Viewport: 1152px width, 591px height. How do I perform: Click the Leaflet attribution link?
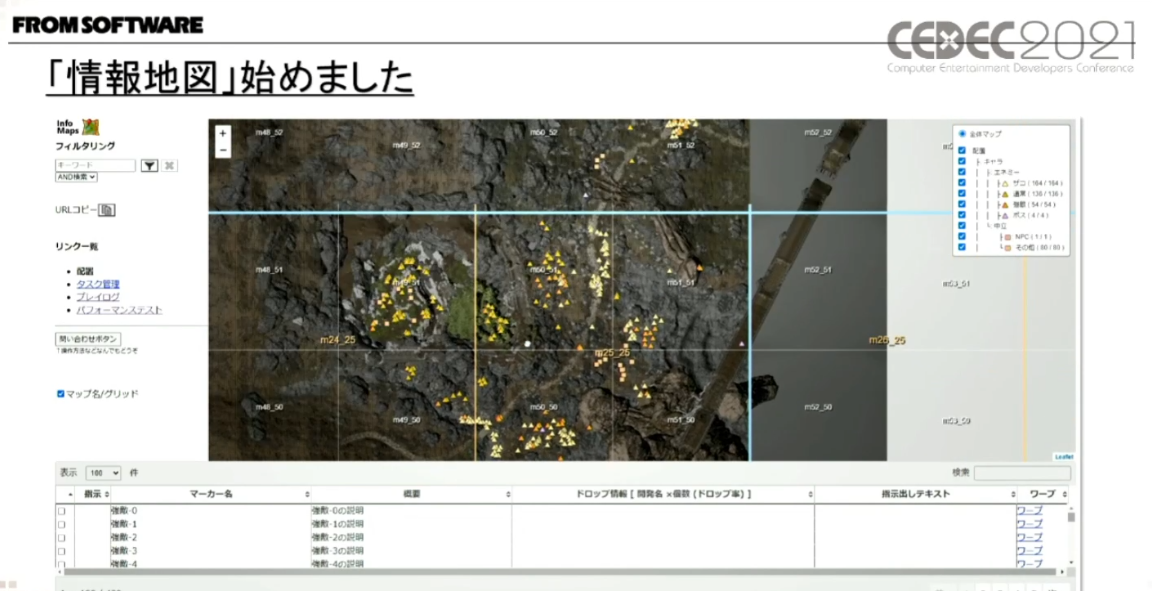coord(1064,457)
